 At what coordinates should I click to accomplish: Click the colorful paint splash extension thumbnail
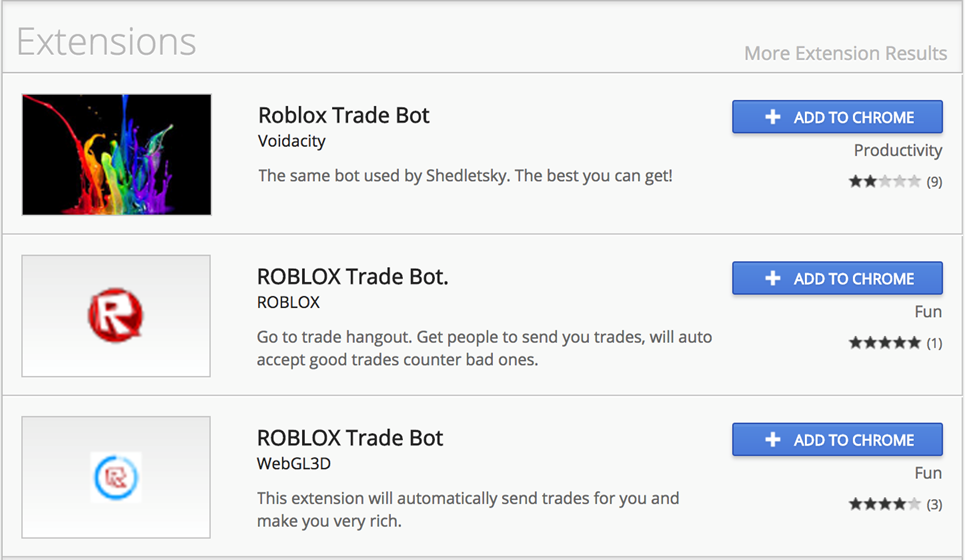pos(117,155)
